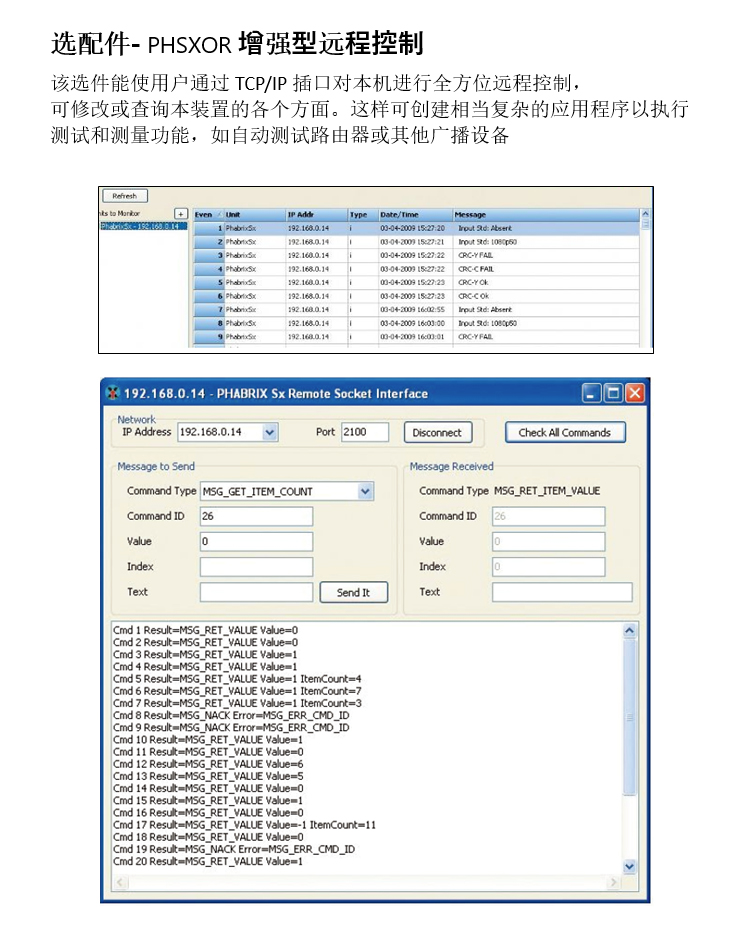This screenshot has width=750, height=925.
Task: Click log line 'Cmd 20 ... Value=1'
Action: (x=208, y=861)
